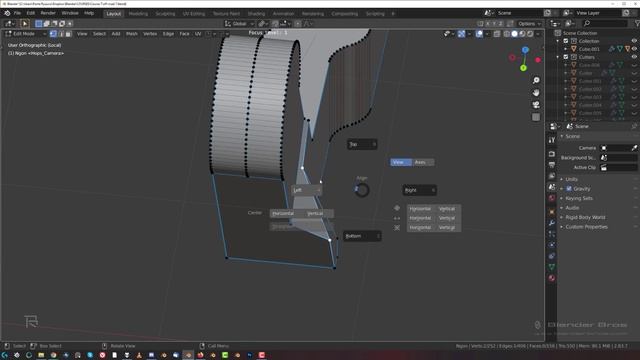Switch to the Modeling workspace tab
This screenshot has width=640, height=360.
point(138,13)
